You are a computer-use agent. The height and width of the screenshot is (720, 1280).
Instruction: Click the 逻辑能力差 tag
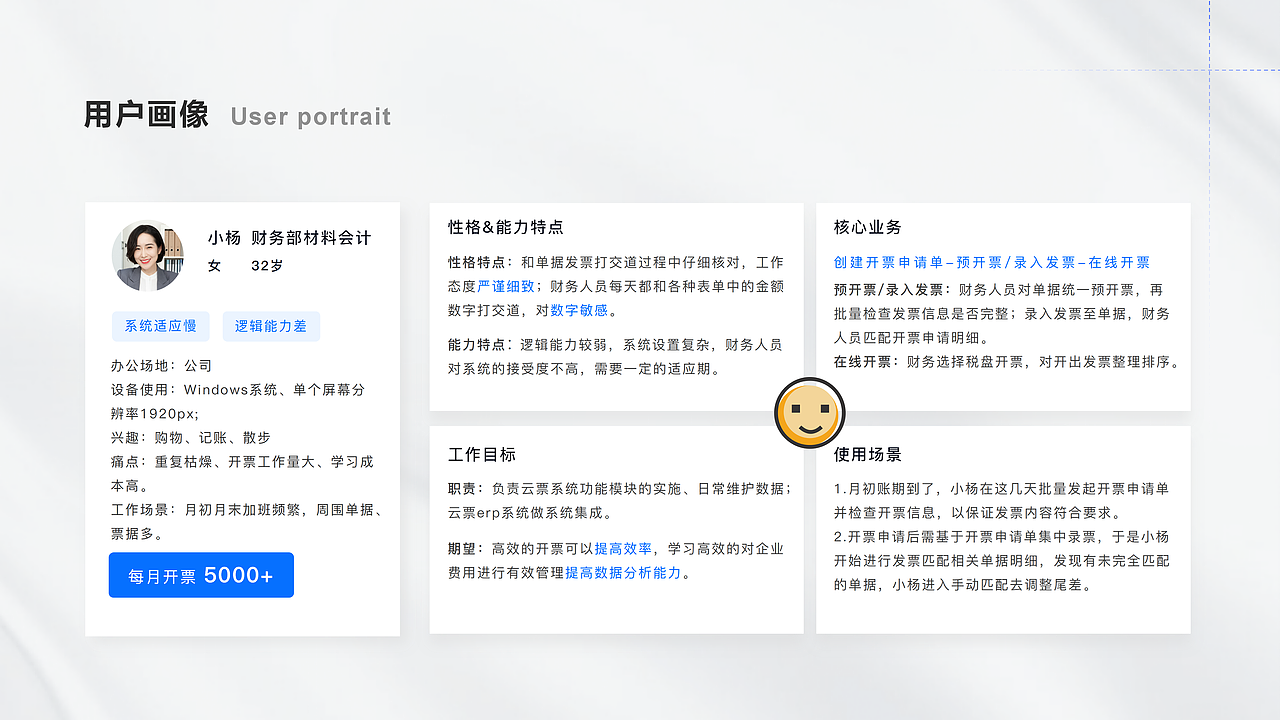click(x=271, y=326)
